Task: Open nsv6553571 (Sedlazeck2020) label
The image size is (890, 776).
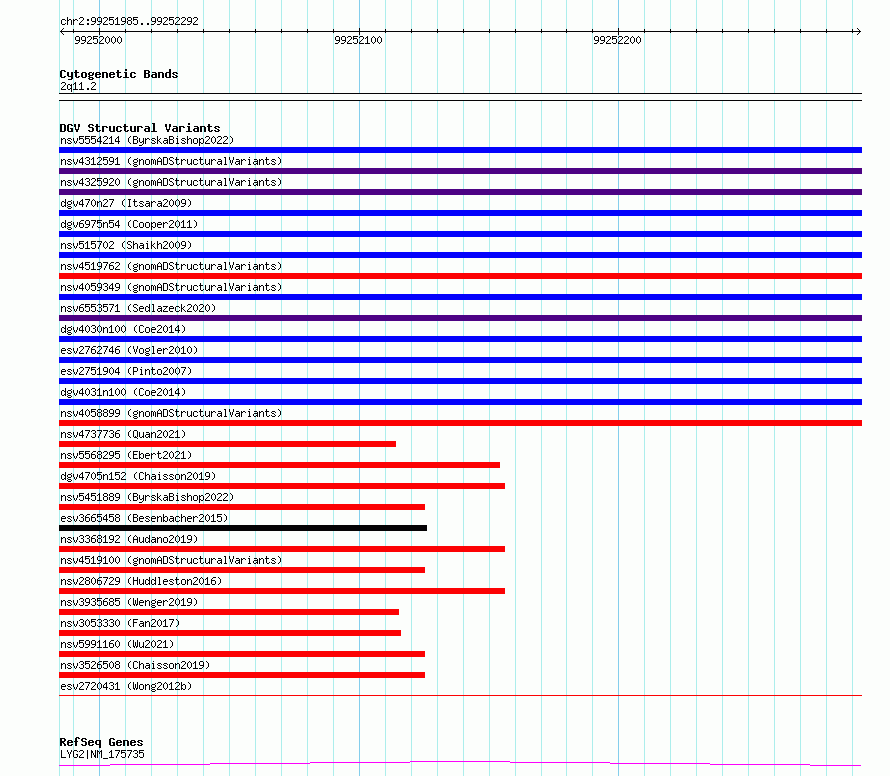Action: click(x=138, y=308)
